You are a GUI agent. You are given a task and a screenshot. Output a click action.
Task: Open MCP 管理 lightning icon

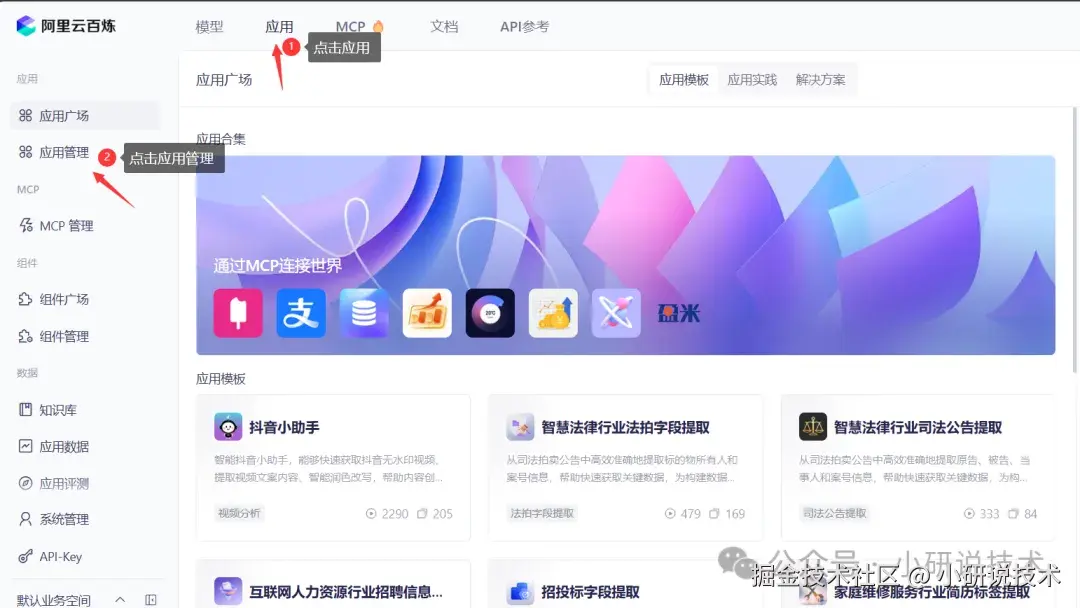point(25,225)
